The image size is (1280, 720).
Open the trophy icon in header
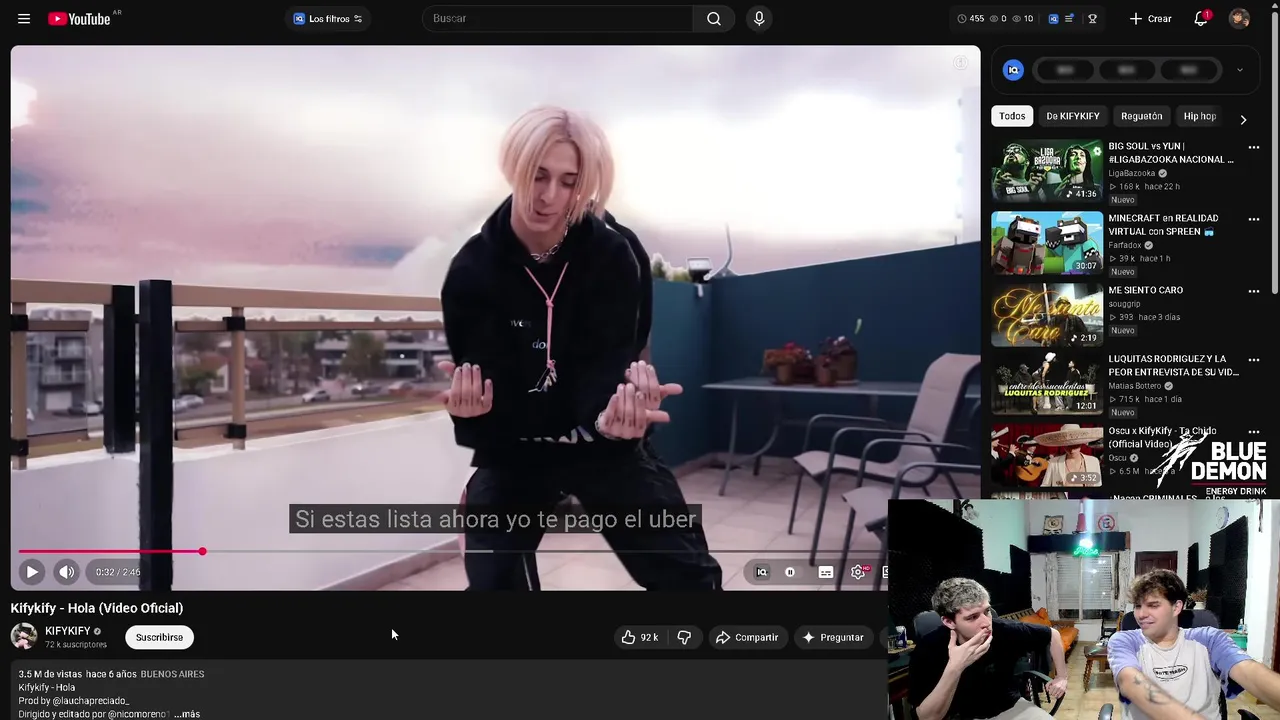[1092, 18]
